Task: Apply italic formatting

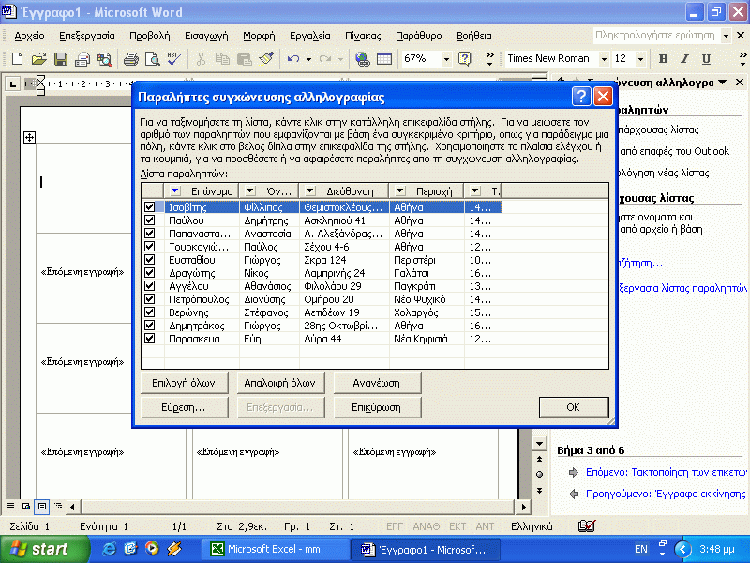Action: [684, 59]
